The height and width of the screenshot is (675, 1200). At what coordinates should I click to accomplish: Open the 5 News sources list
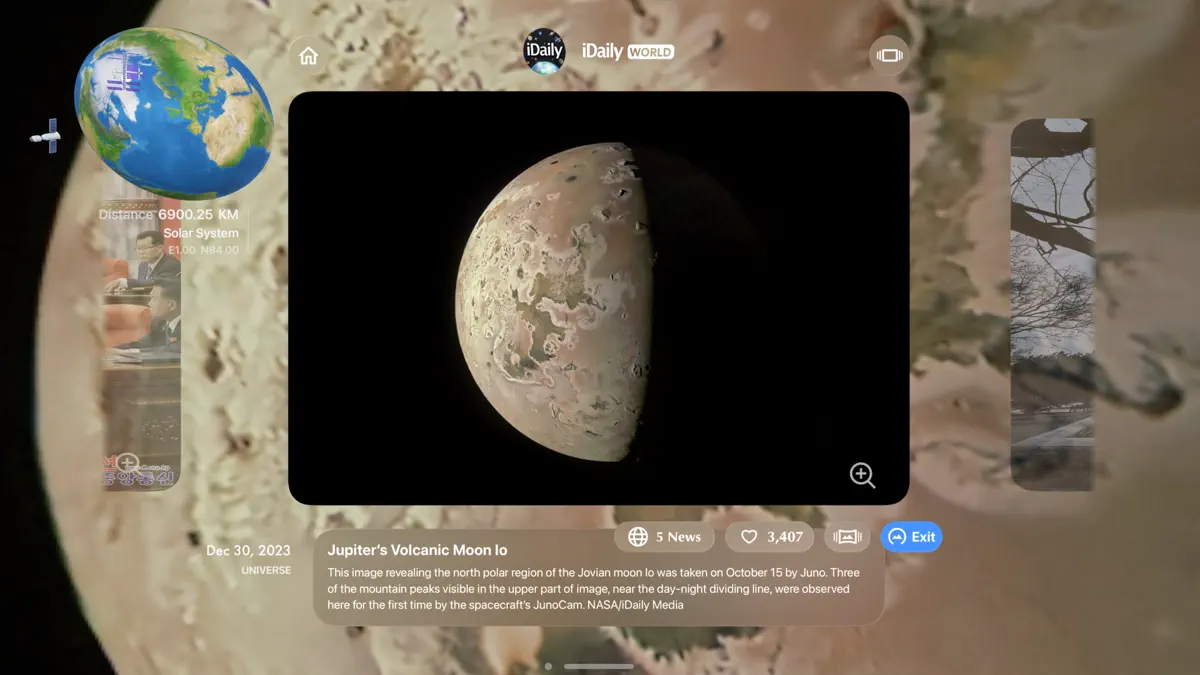click(664, 537)
